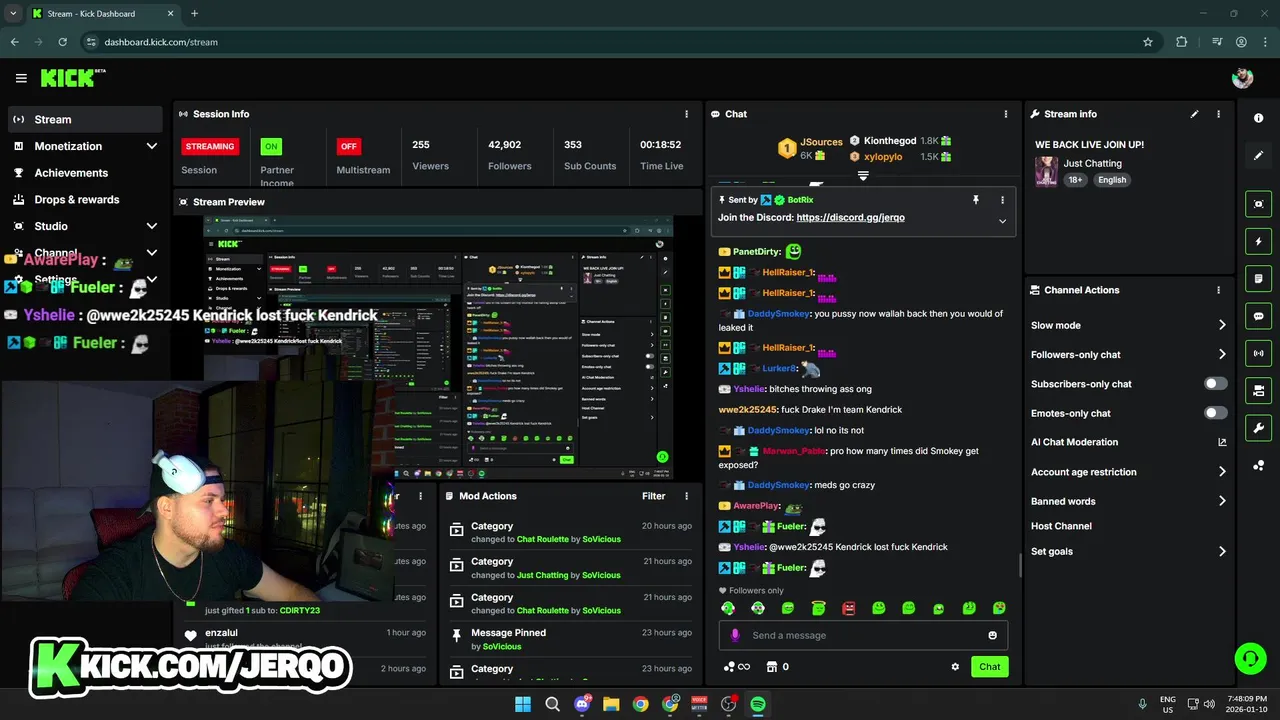Click Host Channel action

[x=1061, y=526]
